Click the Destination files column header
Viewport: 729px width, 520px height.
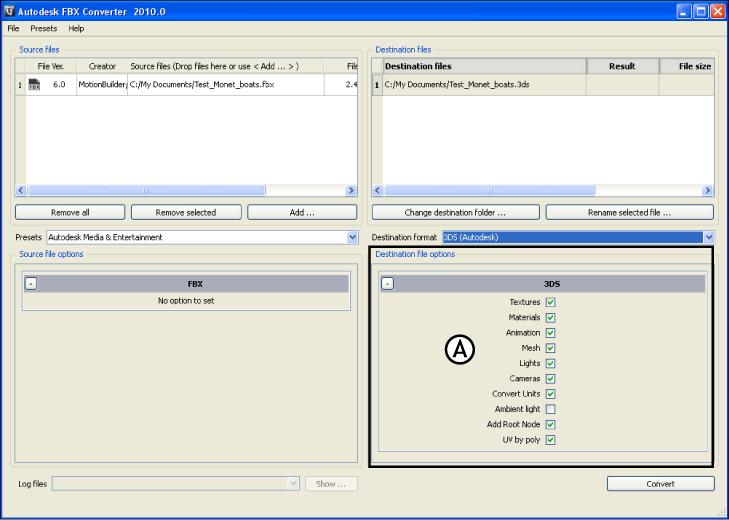coord(484,66)
